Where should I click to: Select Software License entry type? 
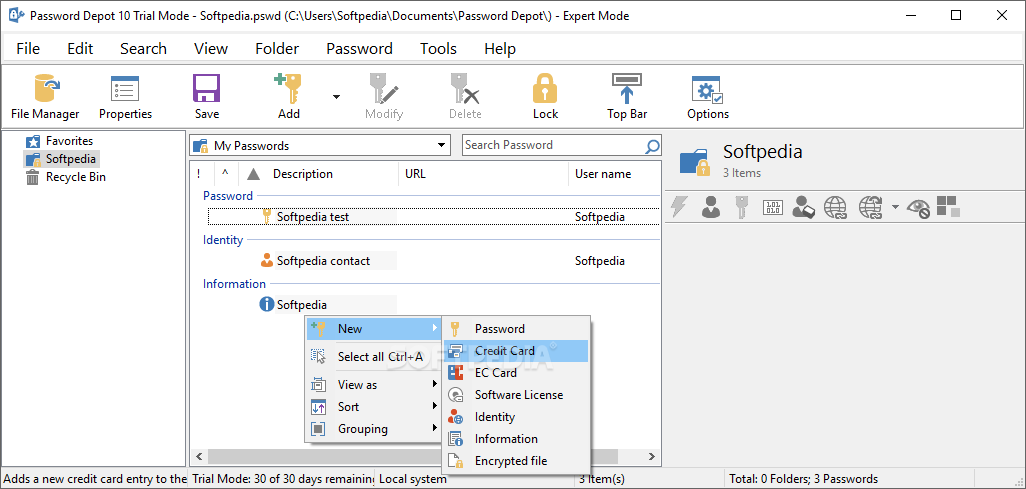(x=518, y=395)
